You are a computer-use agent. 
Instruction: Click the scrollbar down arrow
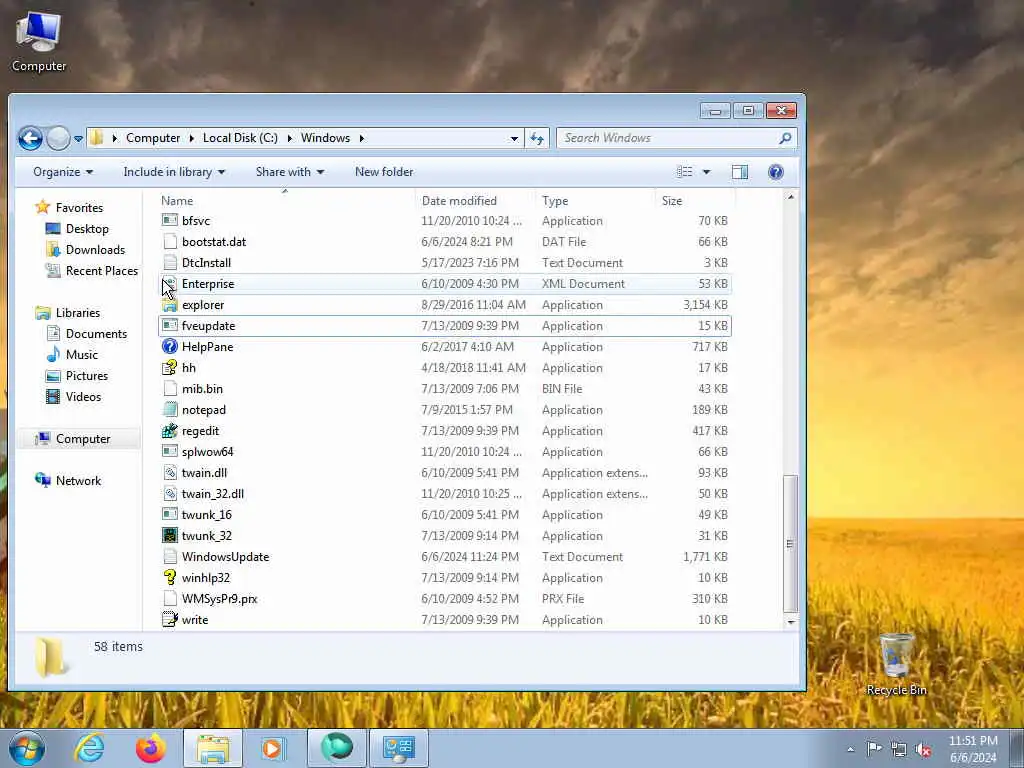(790, 622)
